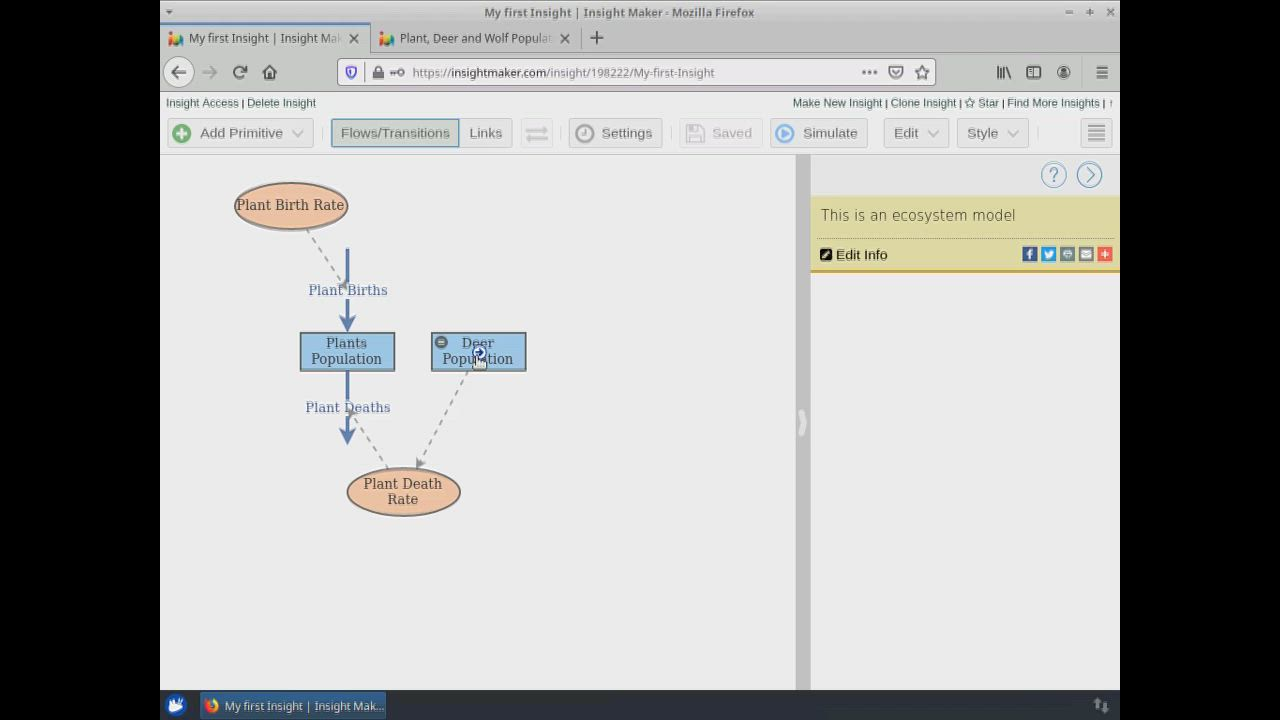Open more sharing options plus icon
This screenshot has width=1280, height=720.
click(x=1105, y=254)
